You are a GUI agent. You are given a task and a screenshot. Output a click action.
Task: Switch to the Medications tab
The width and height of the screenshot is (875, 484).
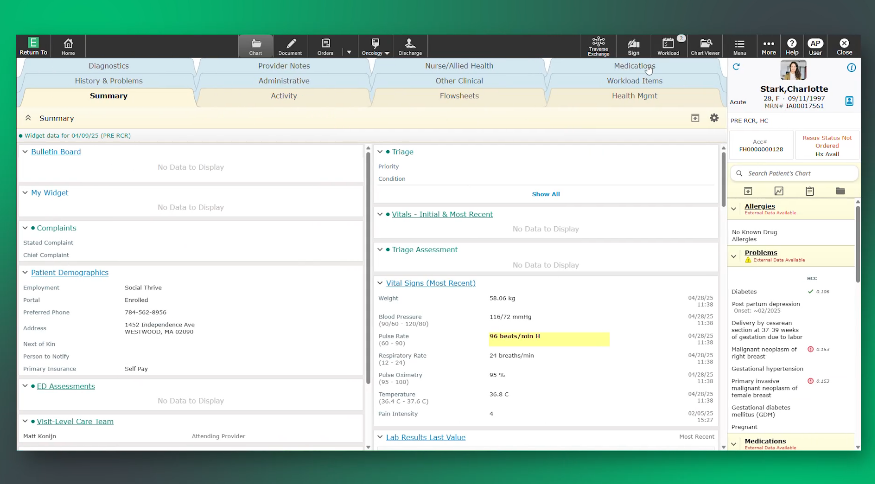pyautogui.click(x=634, y=66)
